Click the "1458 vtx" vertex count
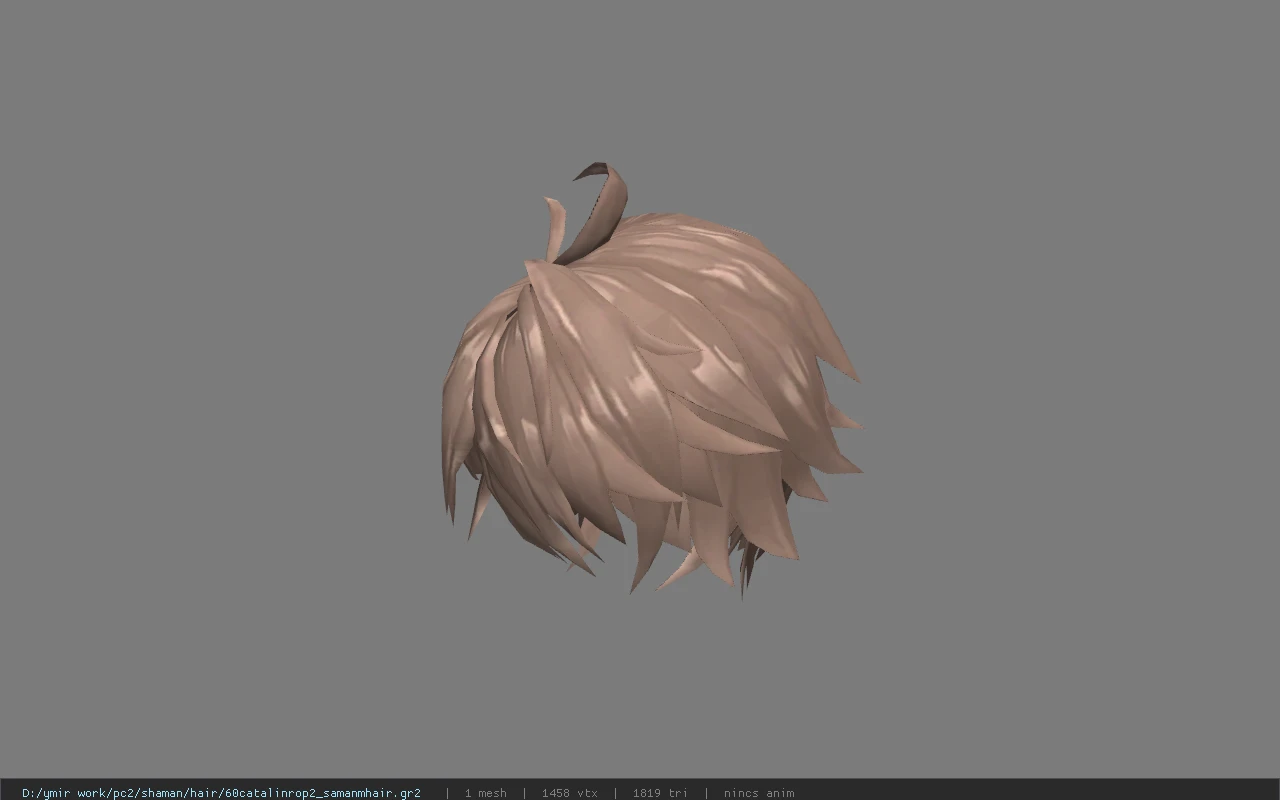Image resolution: width=1280 pixels, height=800 pixels. (x=569, y=793)
